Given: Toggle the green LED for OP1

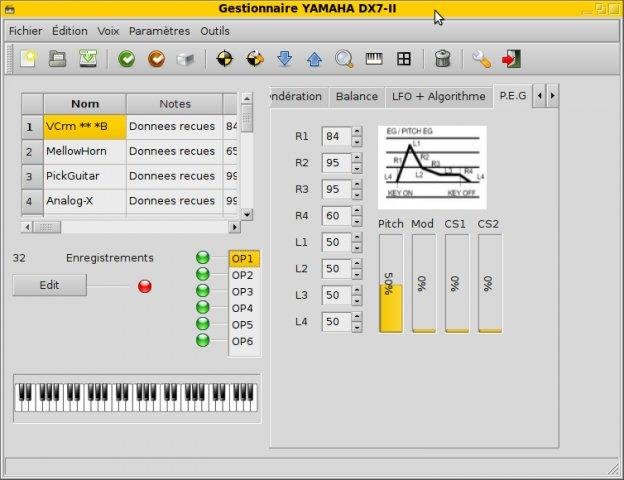Looking at the screenshot, I should 203,258.
